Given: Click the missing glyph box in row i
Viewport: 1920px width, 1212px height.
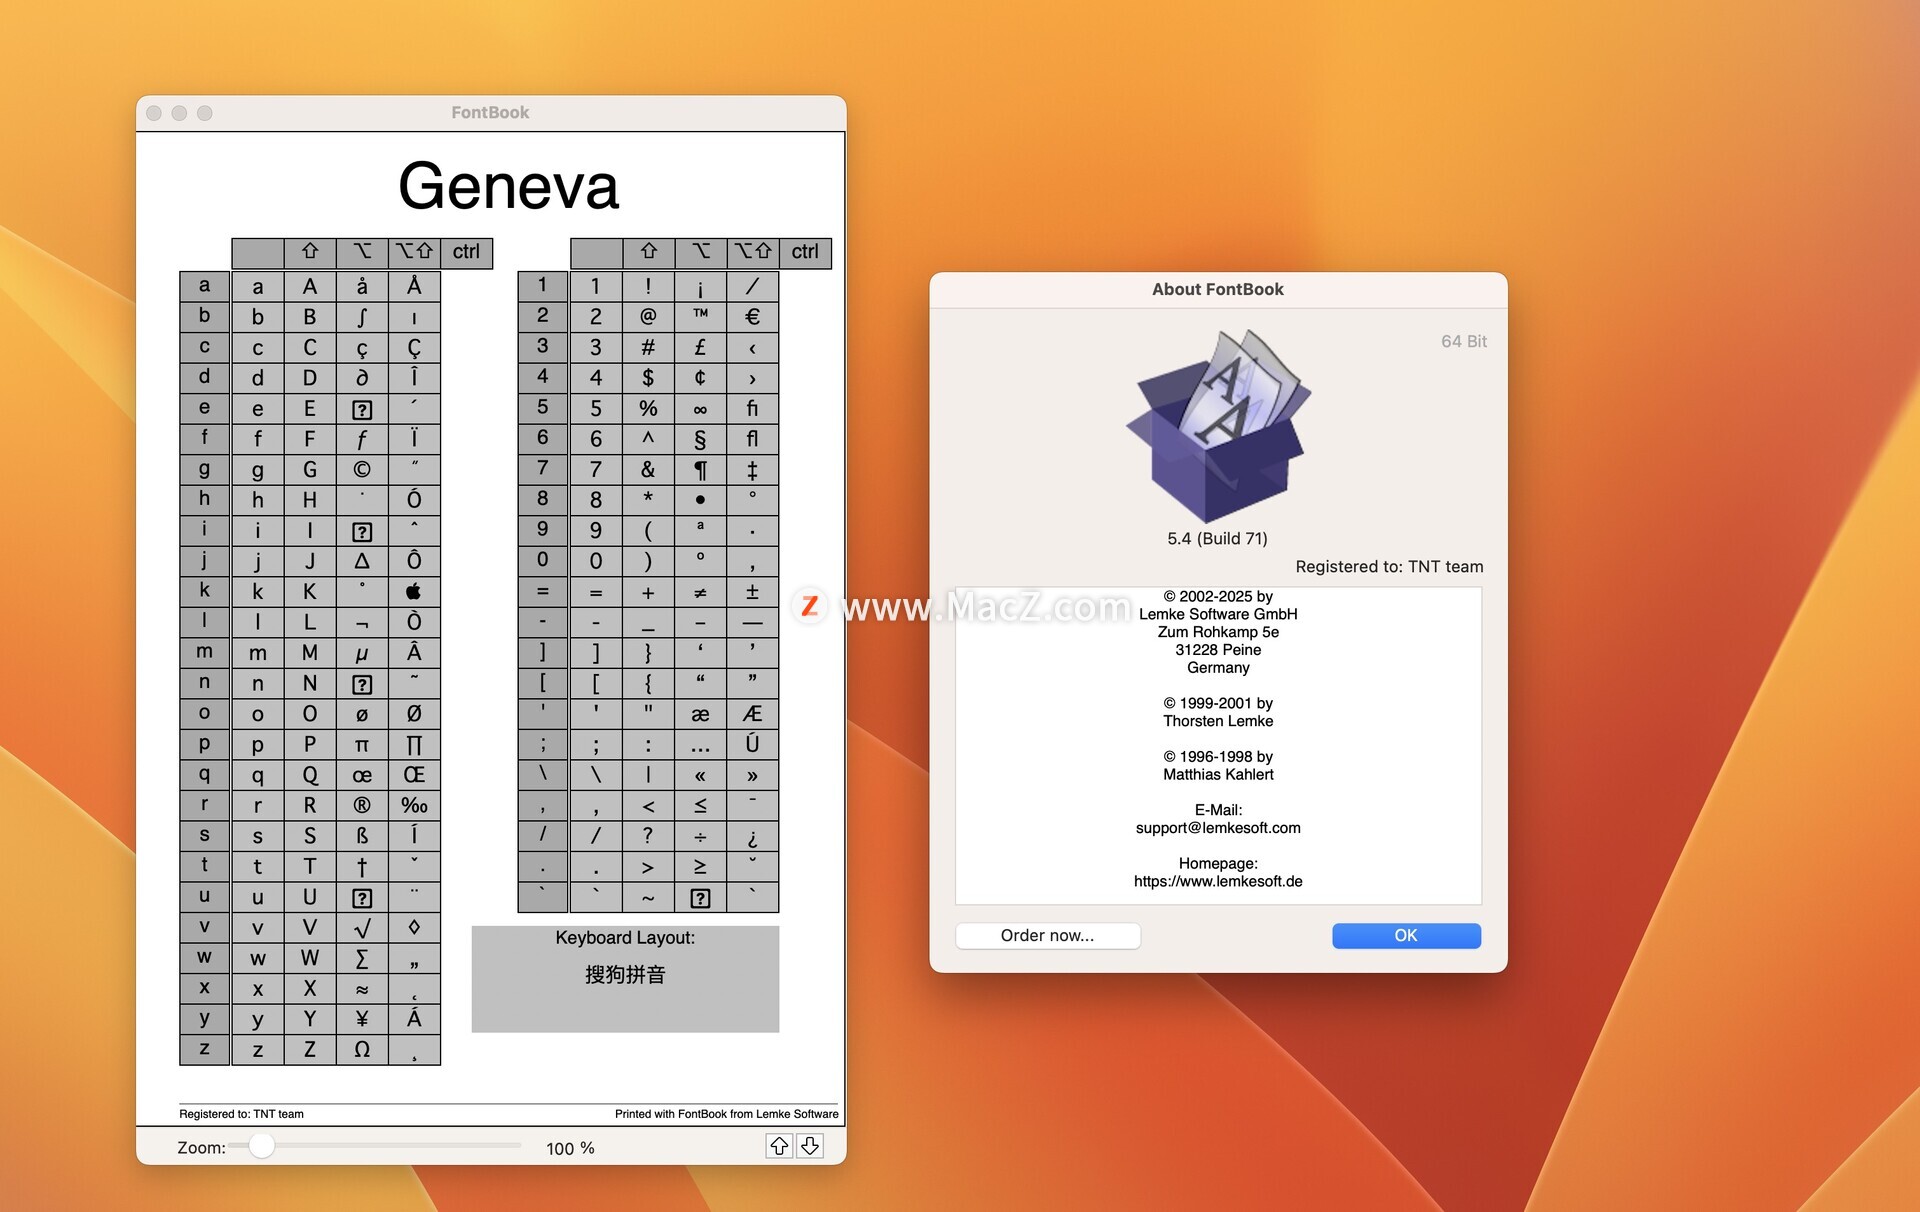Looking at the screenshot, I should click(x=362, y=530).
